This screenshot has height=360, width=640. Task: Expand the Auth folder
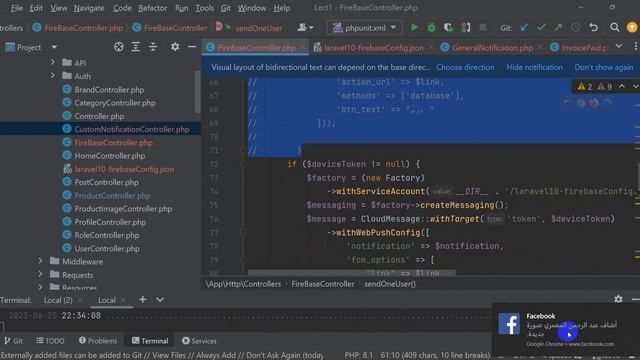(x=53, y=76)
